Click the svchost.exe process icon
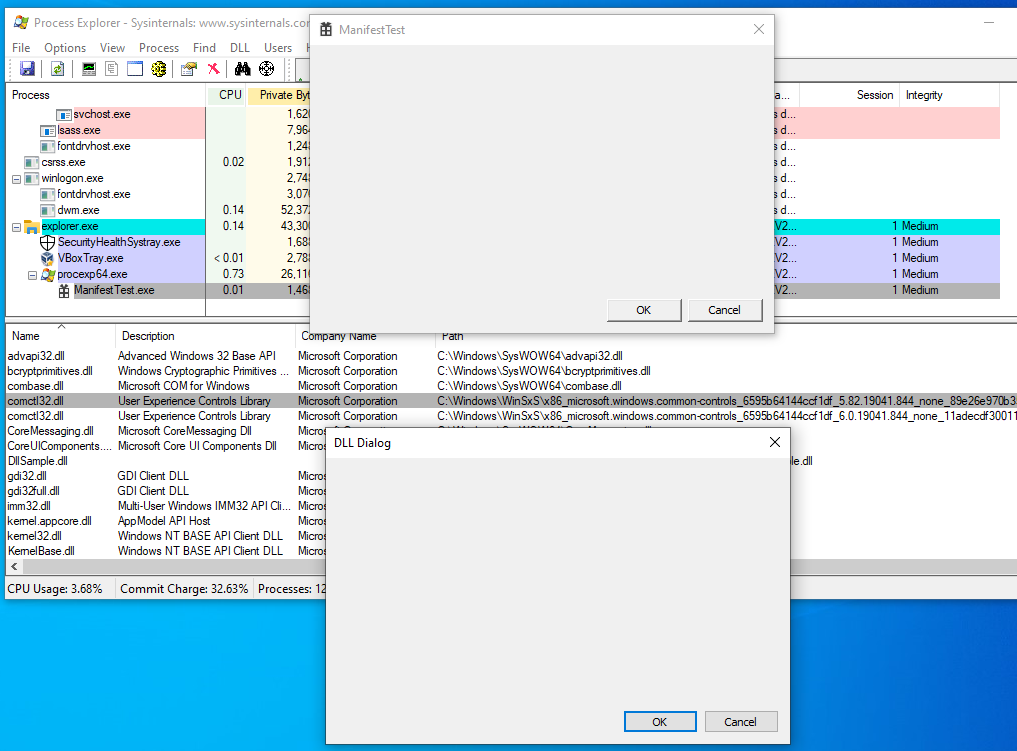 click(64, 115)
